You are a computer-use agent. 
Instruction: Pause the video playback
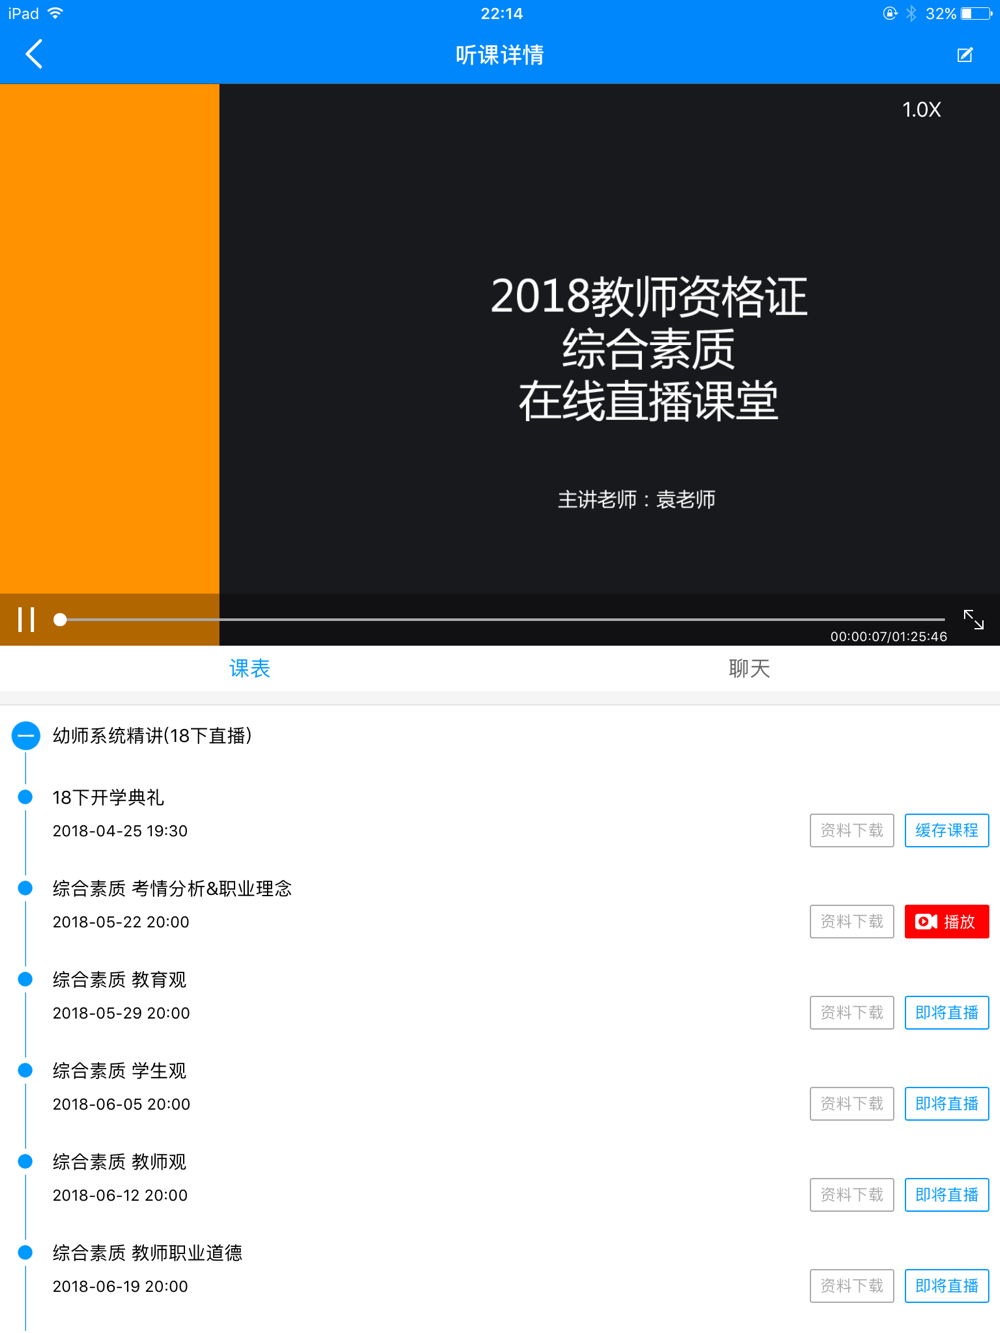(26, 620)
